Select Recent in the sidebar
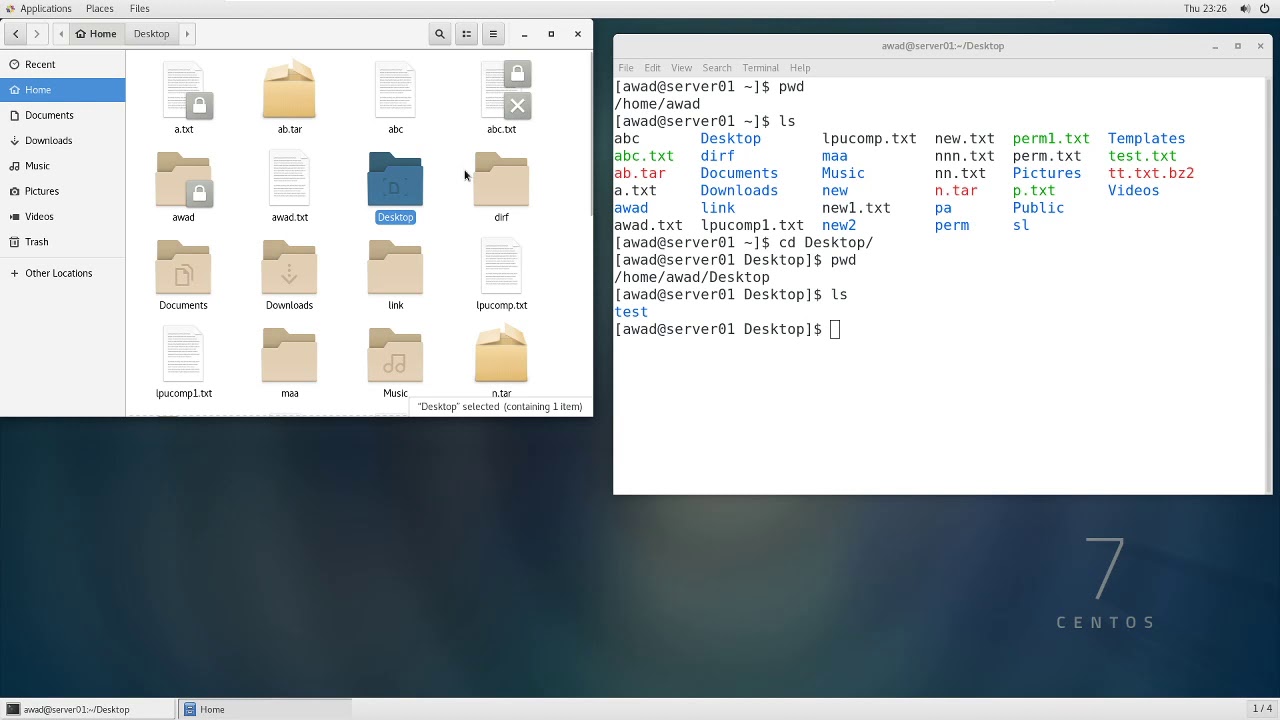 tap(62, 64)
